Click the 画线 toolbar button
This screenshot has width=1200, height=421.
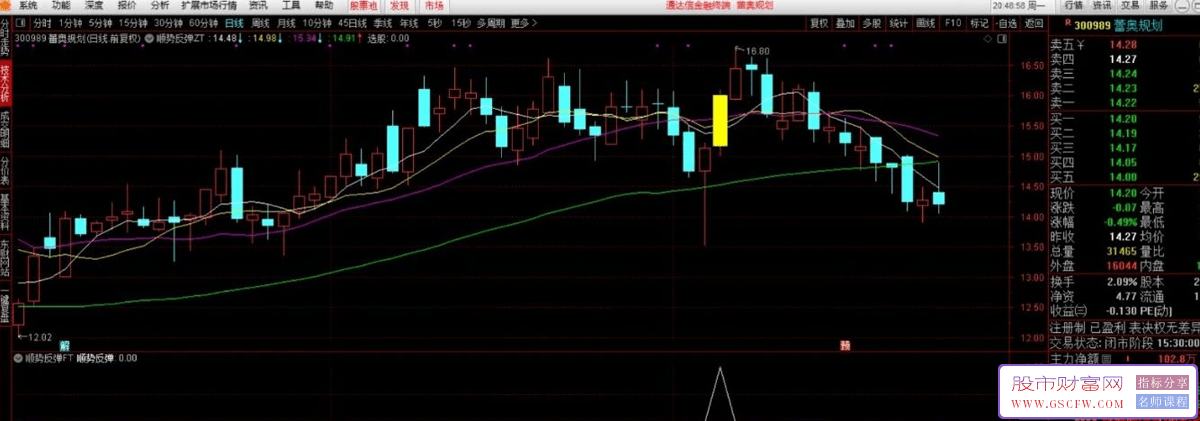[926, 21]
